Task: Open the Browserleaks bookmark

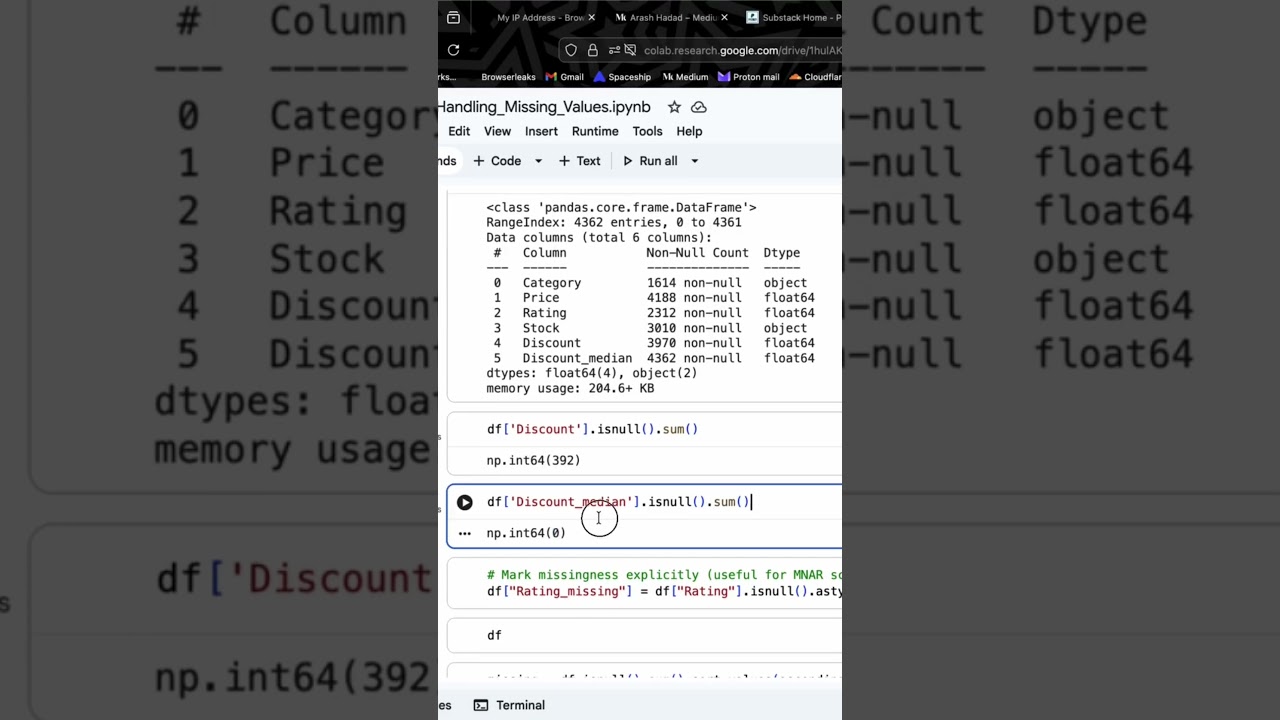Action: point(508,77)
